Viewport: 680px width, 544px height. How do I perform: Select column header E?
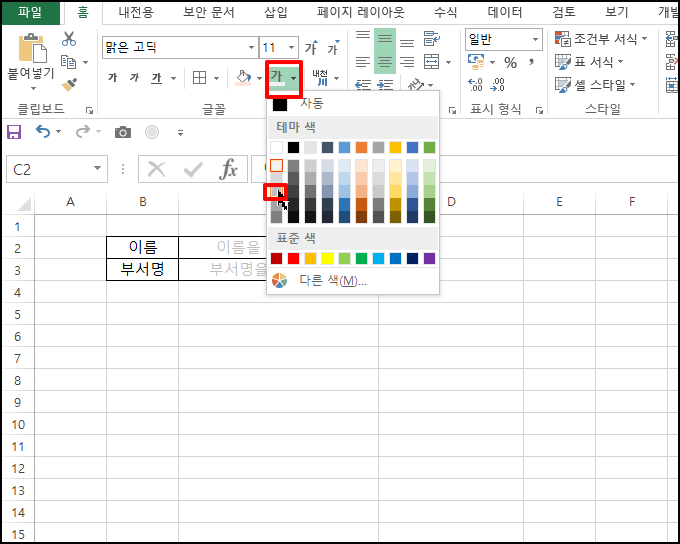tap(559, 201)
